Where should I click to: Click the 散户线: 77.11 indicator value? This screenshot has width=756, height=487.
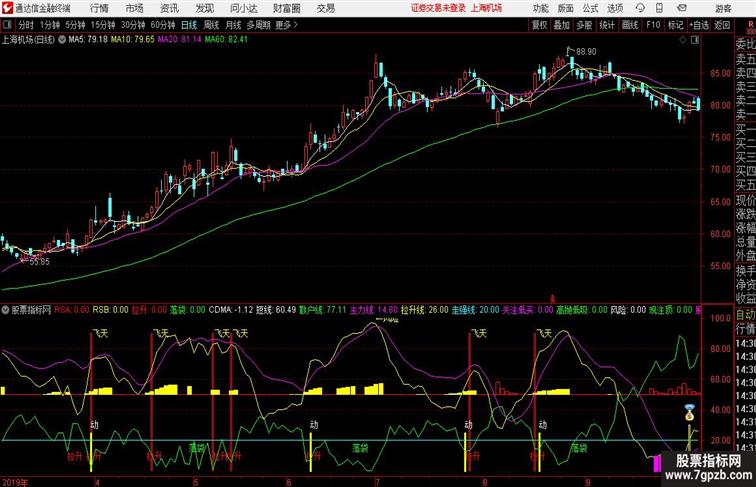(x=323, y=310)
